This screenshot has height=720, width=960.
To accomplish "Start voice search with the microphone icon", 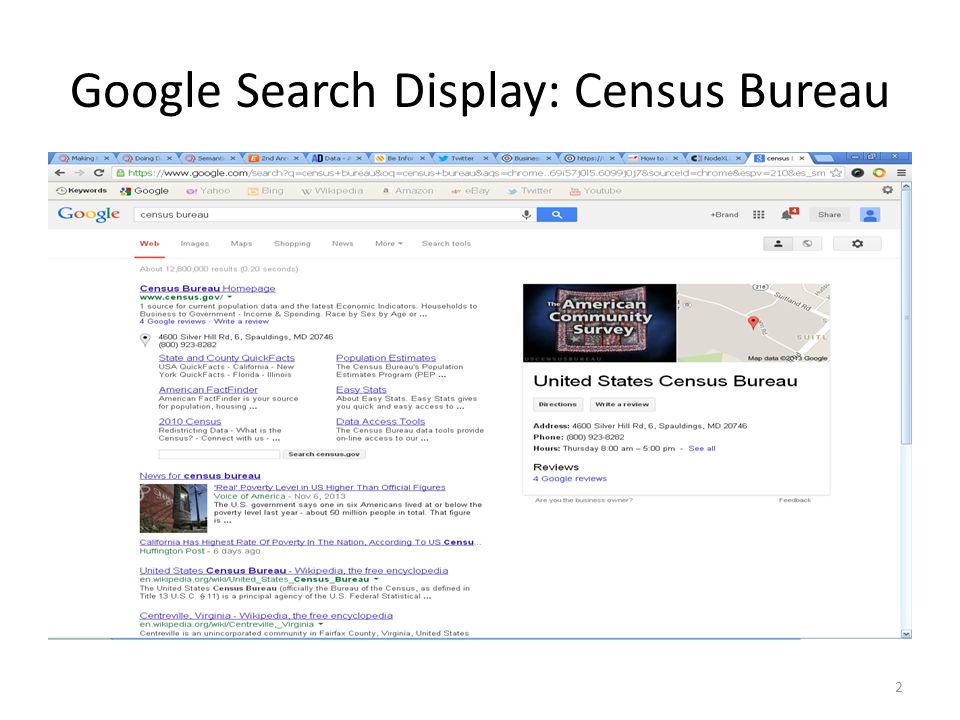I will tap(526, 214).
